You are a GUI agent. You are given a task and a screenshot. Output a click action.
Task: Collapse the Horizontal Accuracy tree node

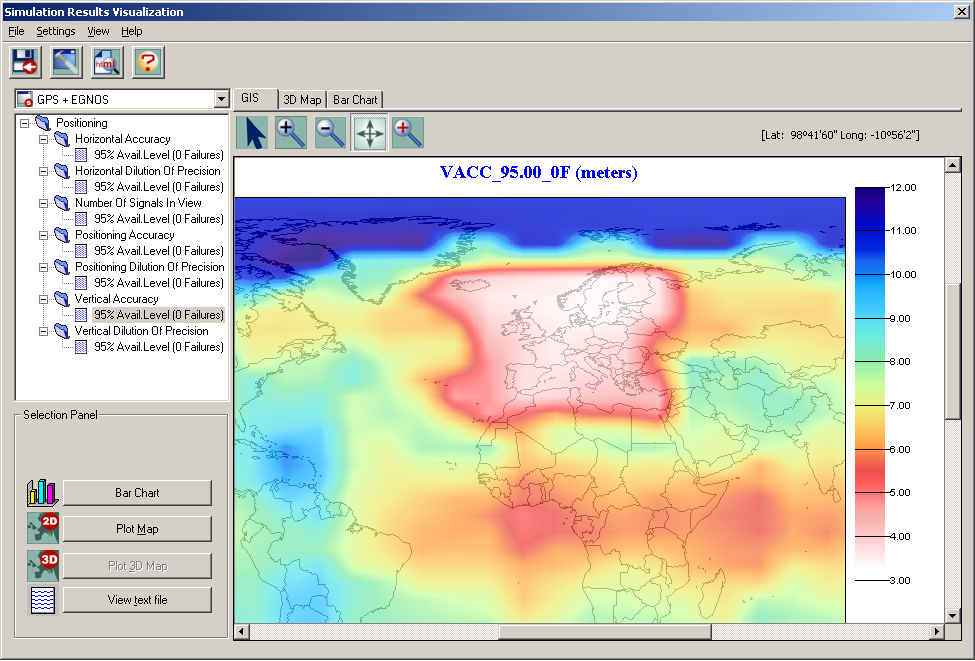pos(44,139)
